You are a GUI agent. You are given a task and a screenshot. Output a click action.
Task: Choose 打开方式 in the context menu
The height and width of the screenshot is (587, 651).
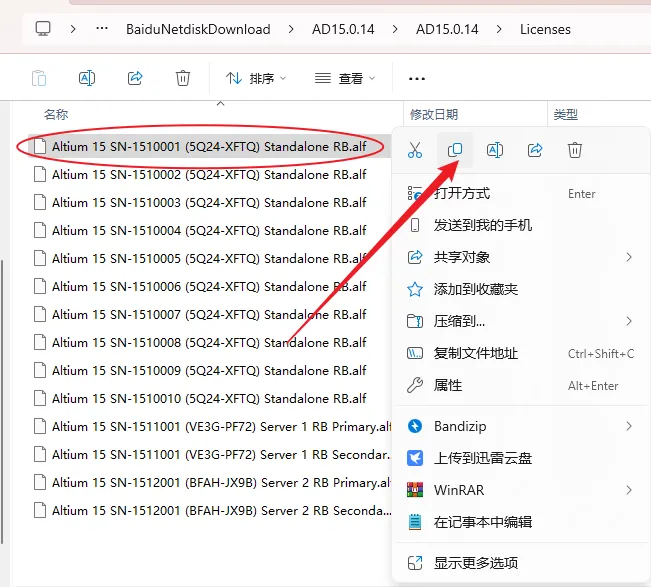click(521, 193)
